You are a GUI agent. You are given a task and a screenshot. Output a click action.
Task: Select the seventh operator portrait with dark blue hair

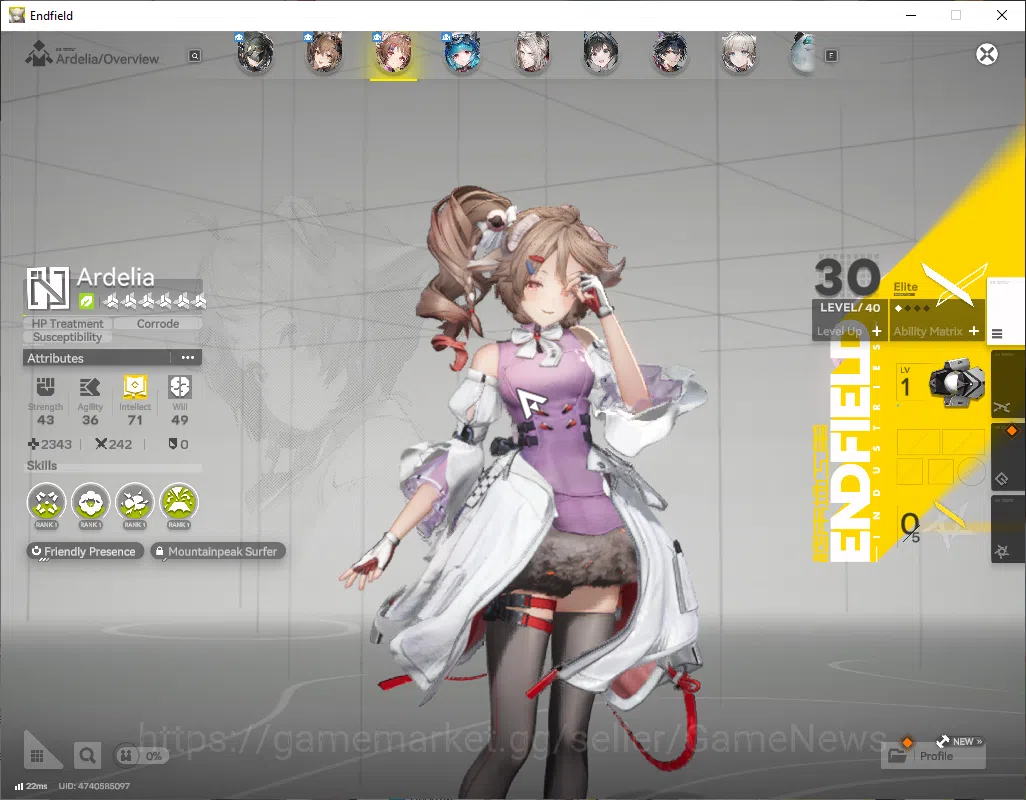click(x=670, y=53)
